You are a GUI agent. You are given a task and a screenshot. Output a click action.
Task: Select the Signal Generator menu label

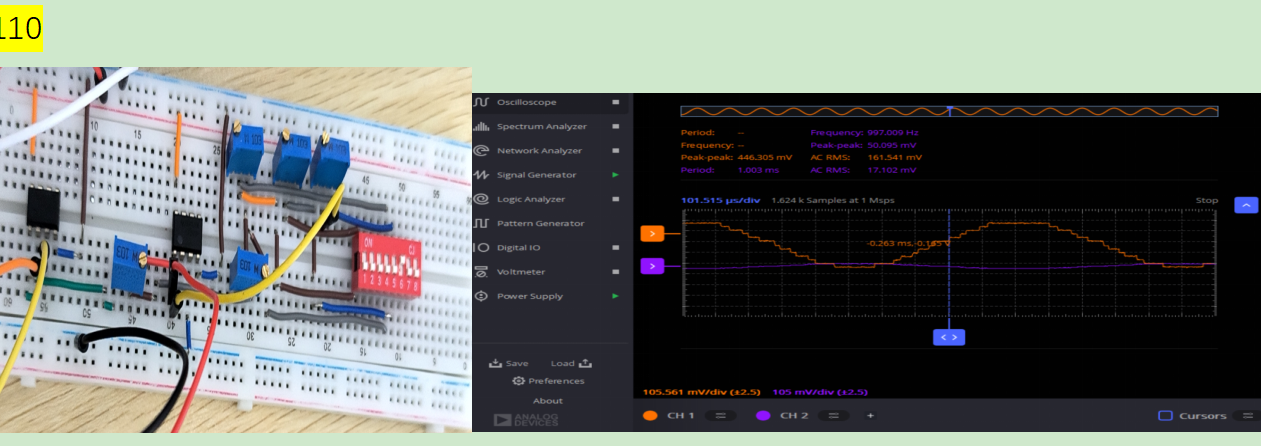(537, 175)
